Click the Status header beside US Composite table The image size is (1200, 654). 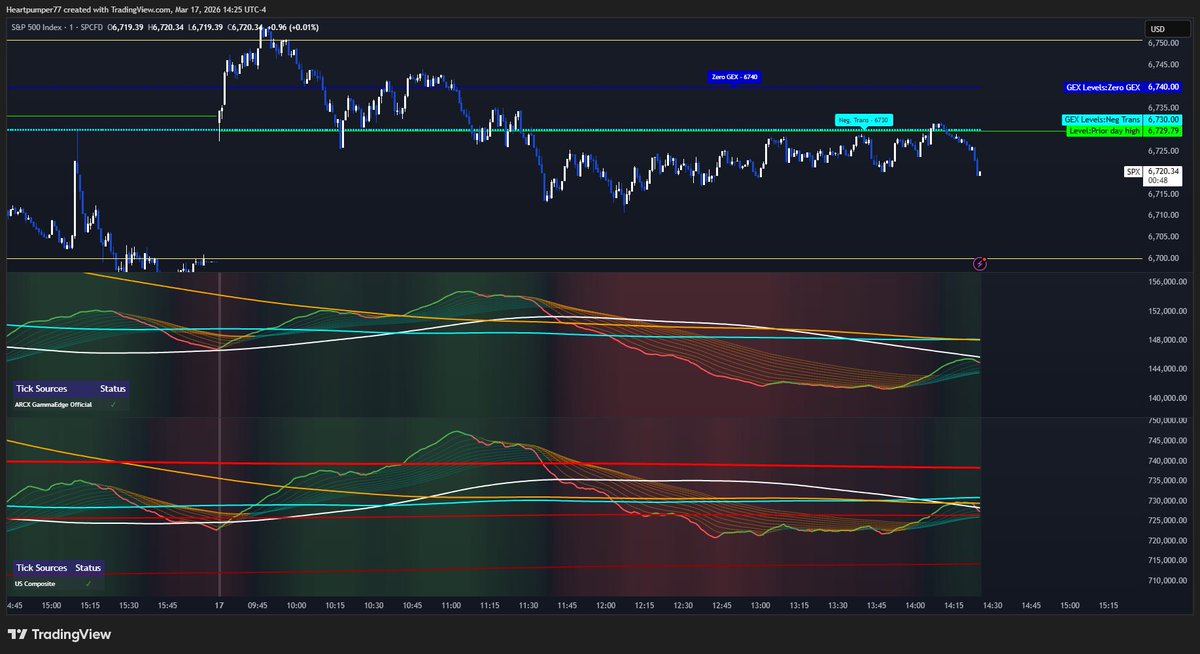88,567
